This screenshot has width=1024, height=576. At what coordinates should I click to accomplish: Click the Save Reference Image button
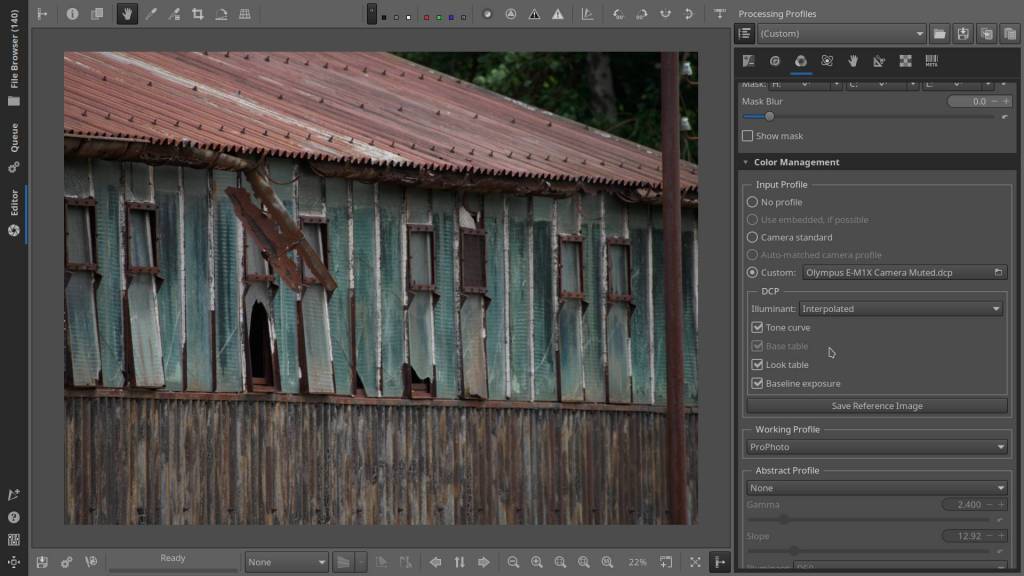876,406
